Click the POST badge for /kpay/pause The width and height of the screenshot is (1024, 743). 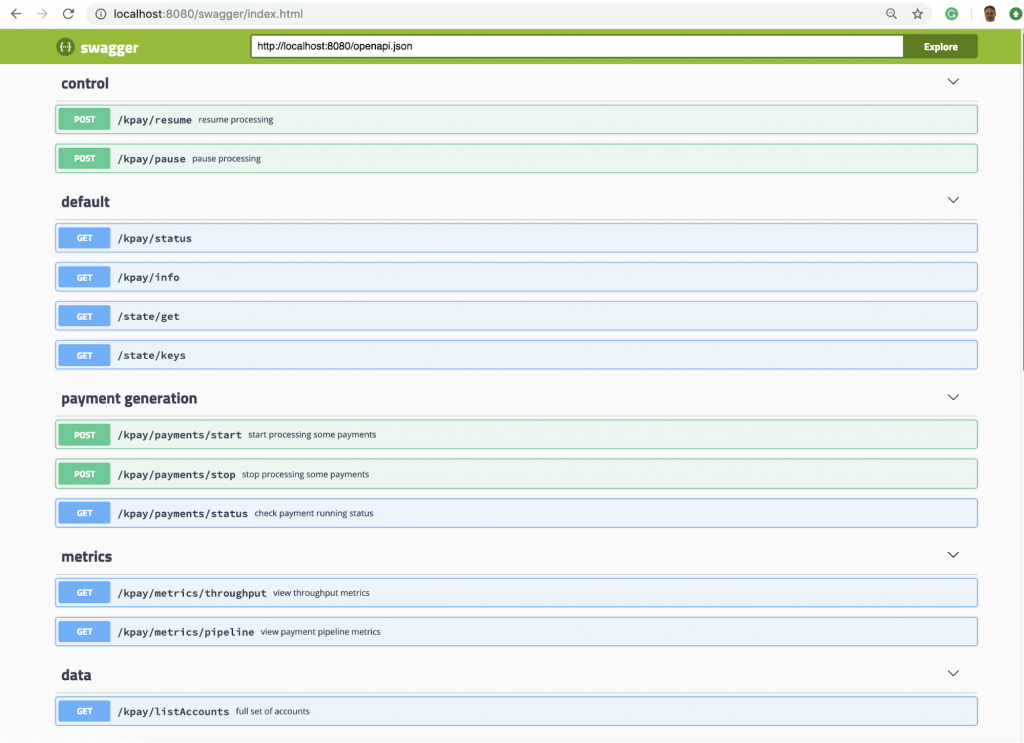[x=84, y=159]
